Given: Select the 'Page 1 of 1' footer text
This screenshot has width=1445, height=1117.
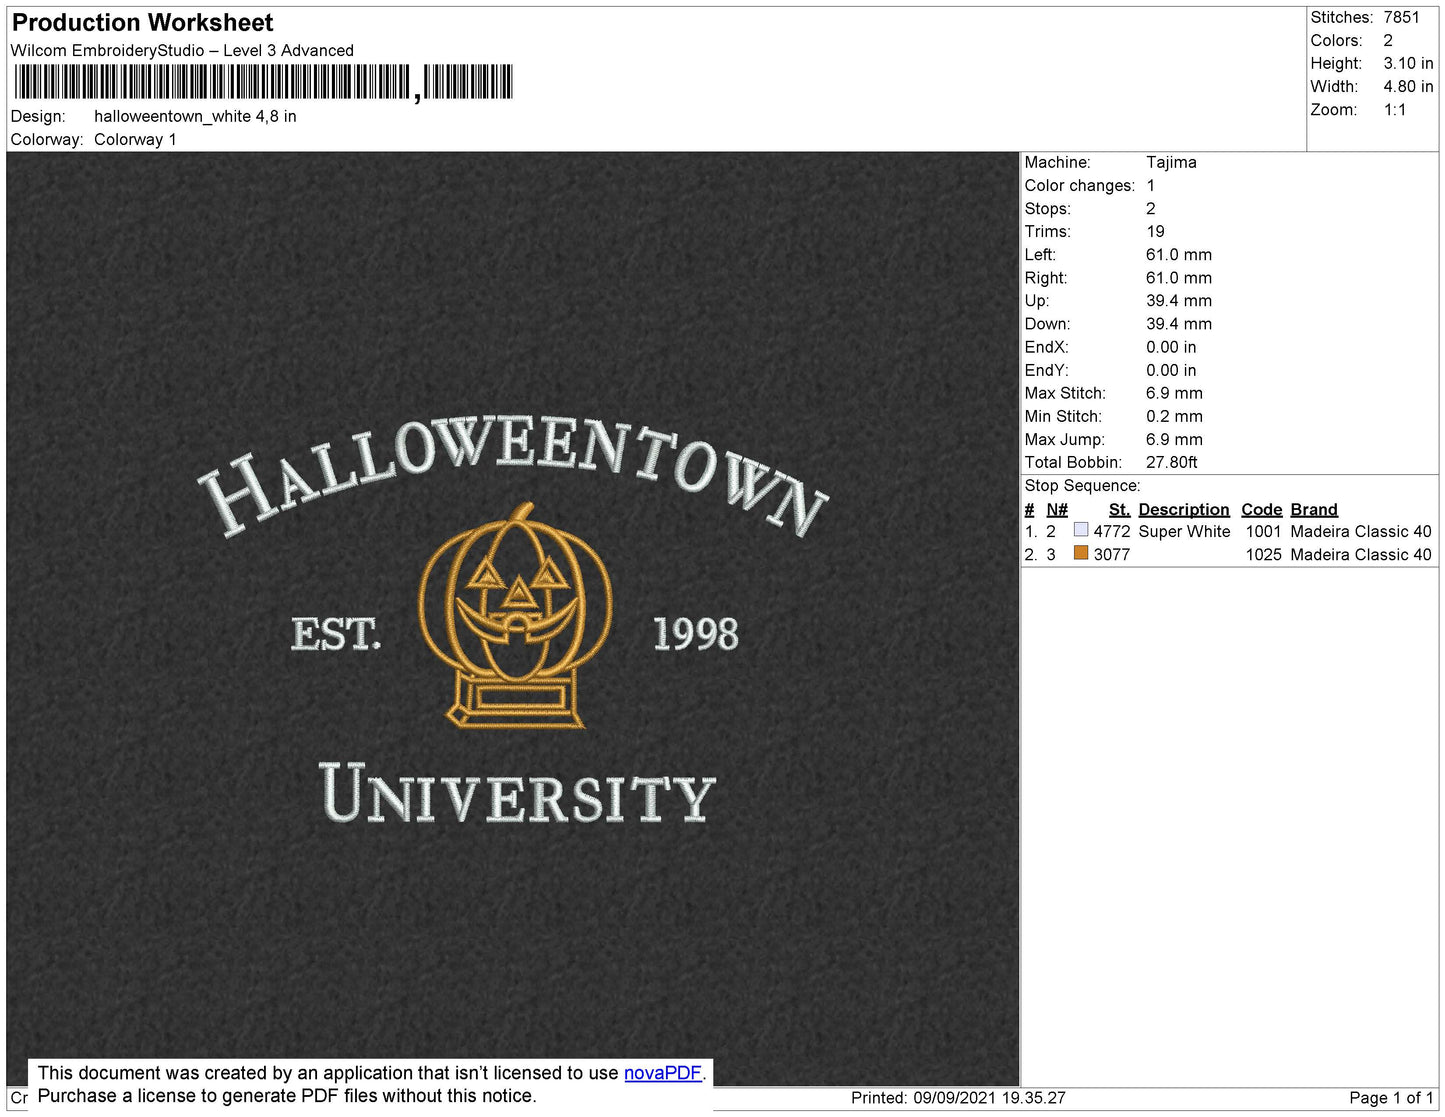Looking at the screenshot, I should 1391,1098.
